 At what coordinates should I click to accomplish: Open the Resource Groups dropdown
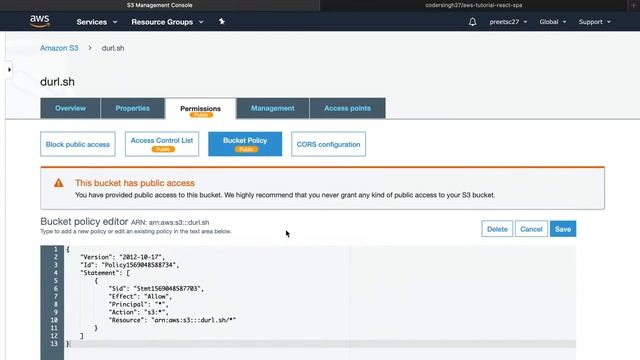[x=167, y=22]
